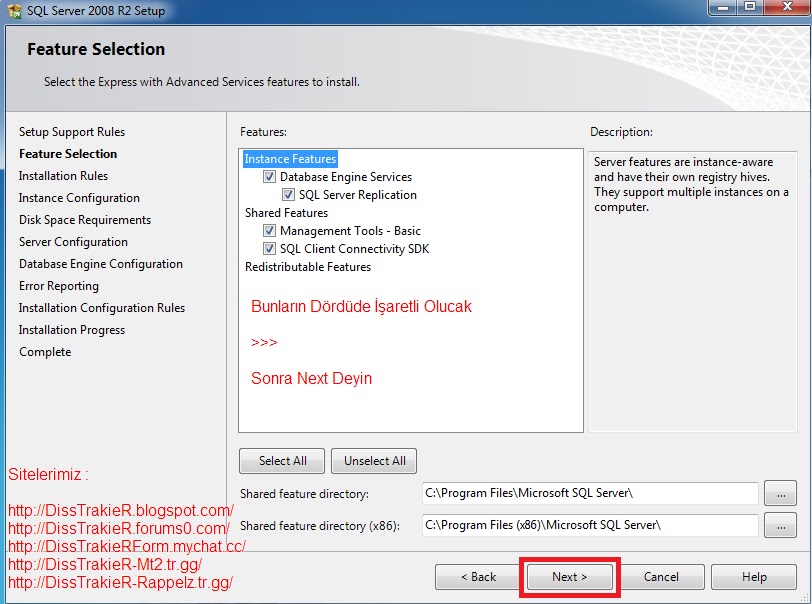Go Back to previous step

[x=478, y=577]
